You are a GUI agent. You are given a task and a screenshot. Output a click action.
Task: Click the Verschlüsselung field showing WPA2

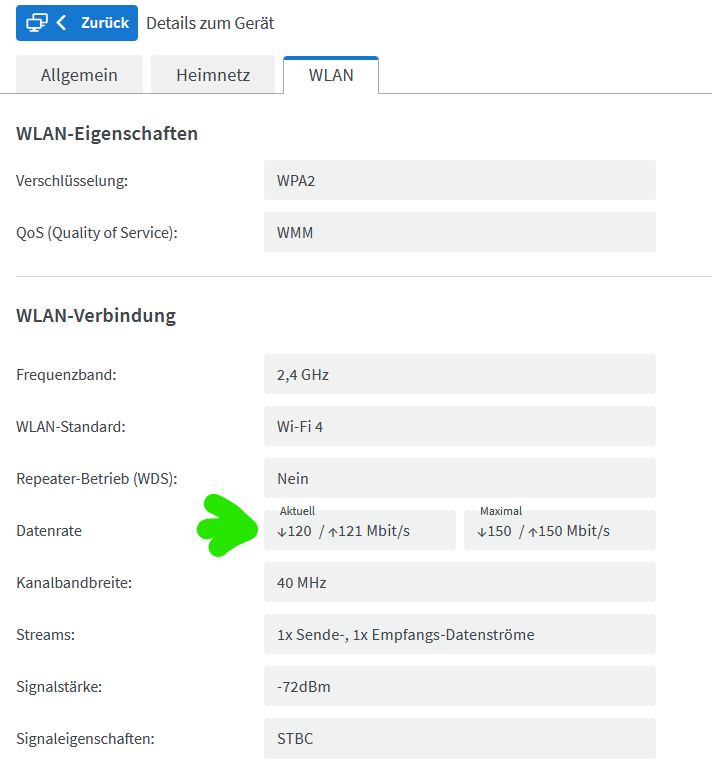[x=459, y=181]
